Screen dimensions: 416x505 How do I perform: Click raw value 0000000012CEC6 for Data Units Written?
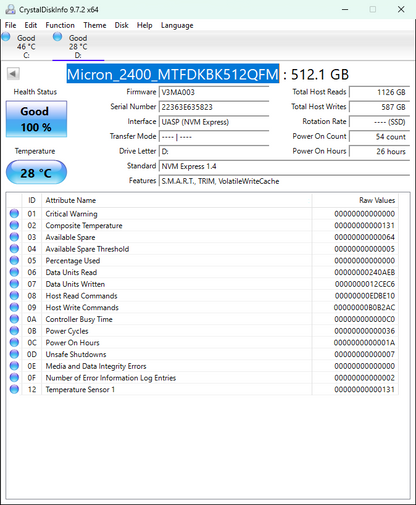365,284
